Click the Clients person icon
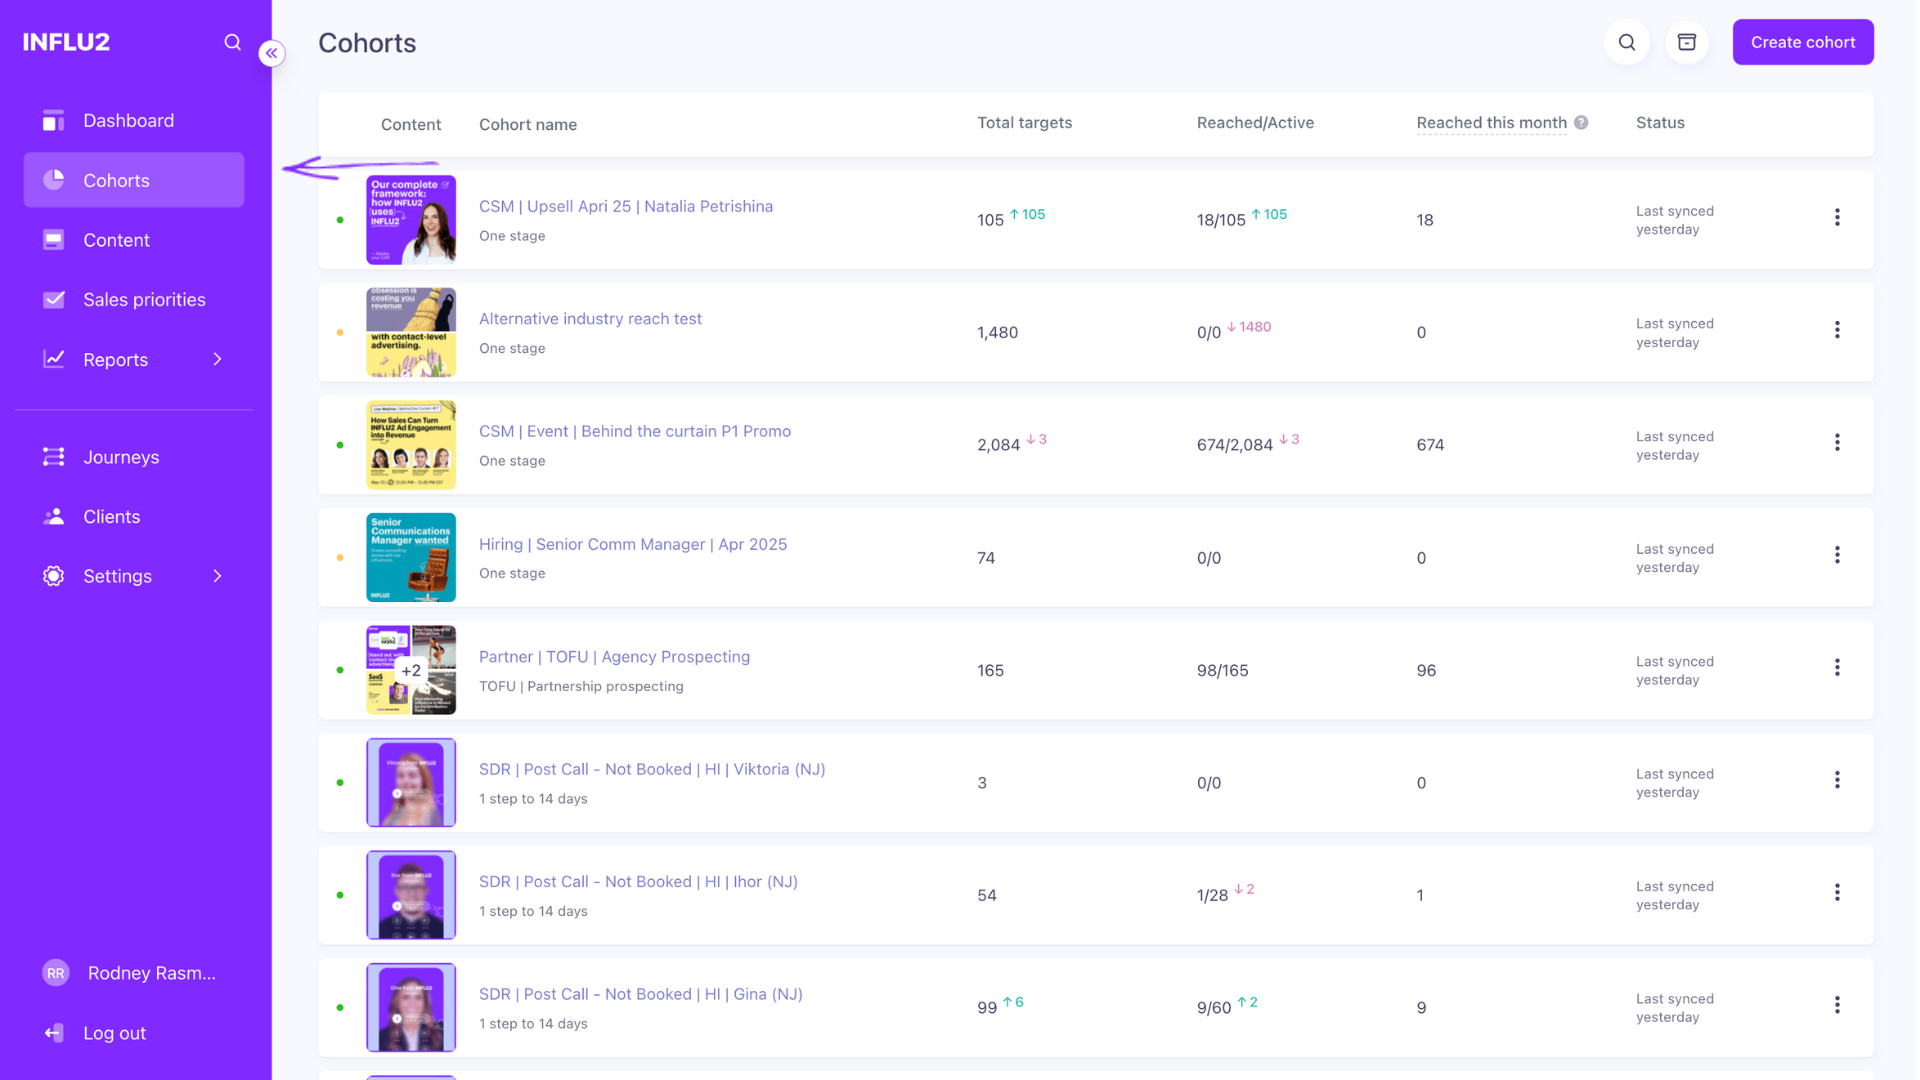 tap(54, 517)
